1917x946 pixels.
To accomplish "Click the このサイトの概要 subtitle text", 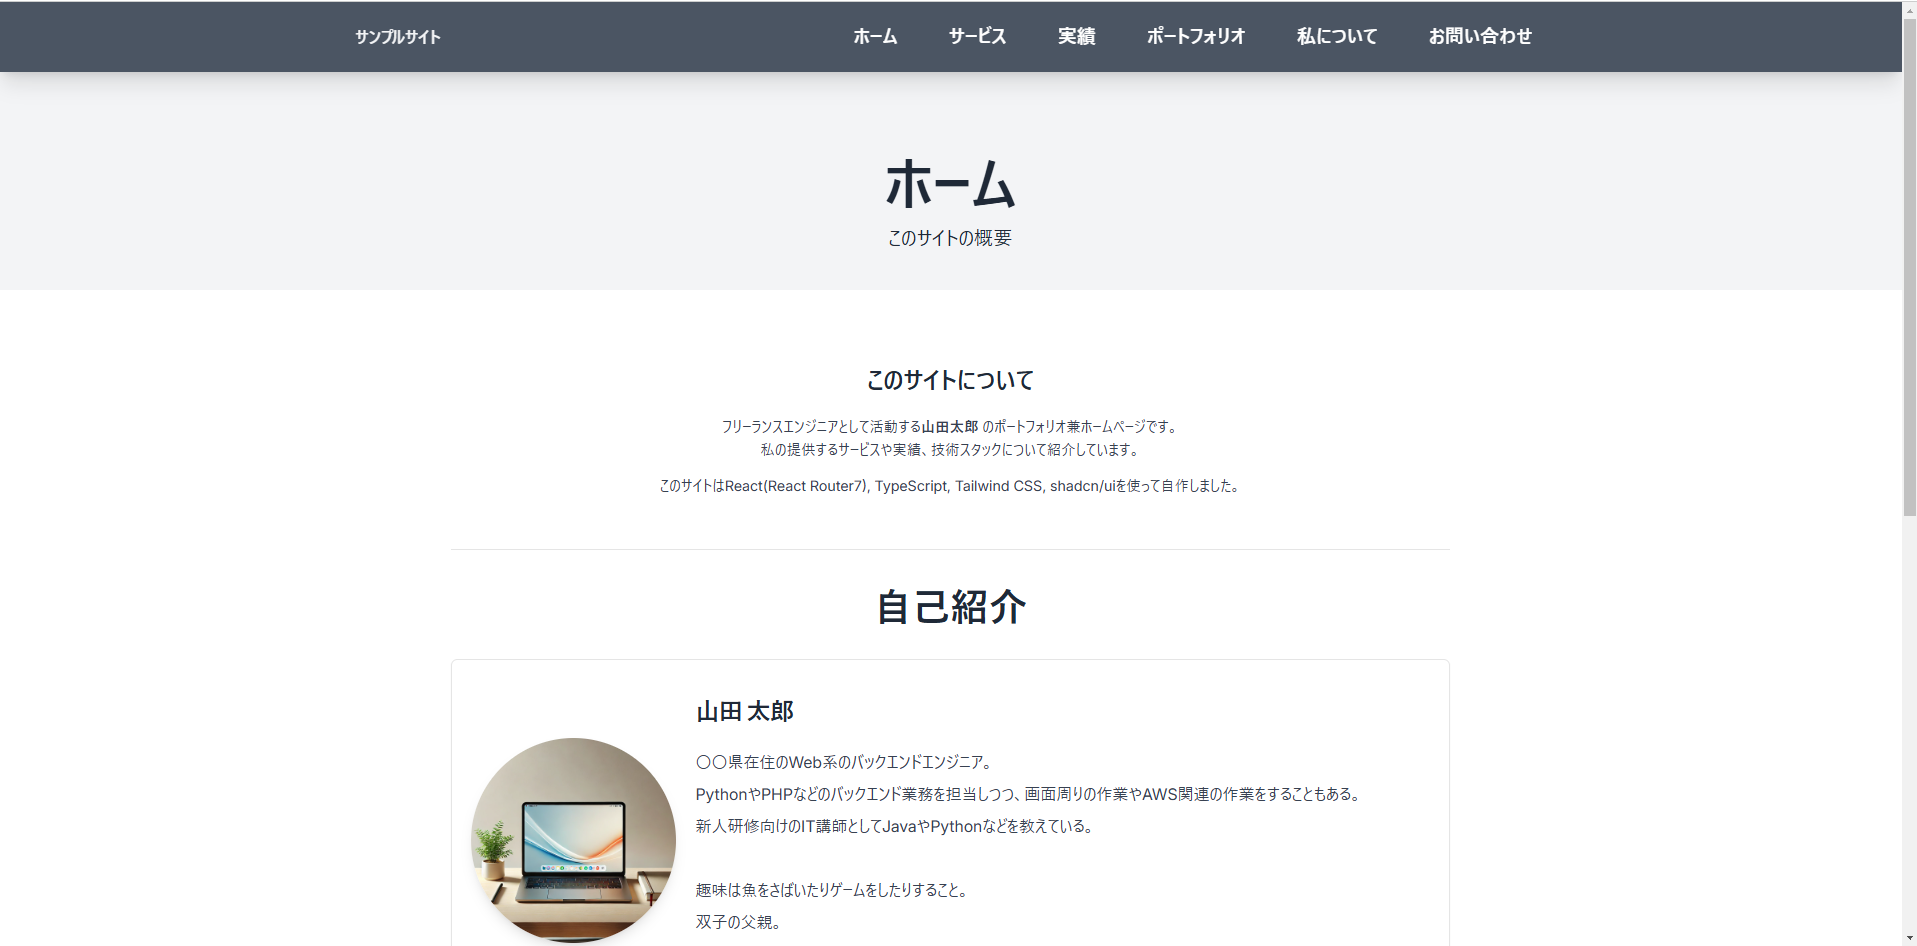I will 948,238.
